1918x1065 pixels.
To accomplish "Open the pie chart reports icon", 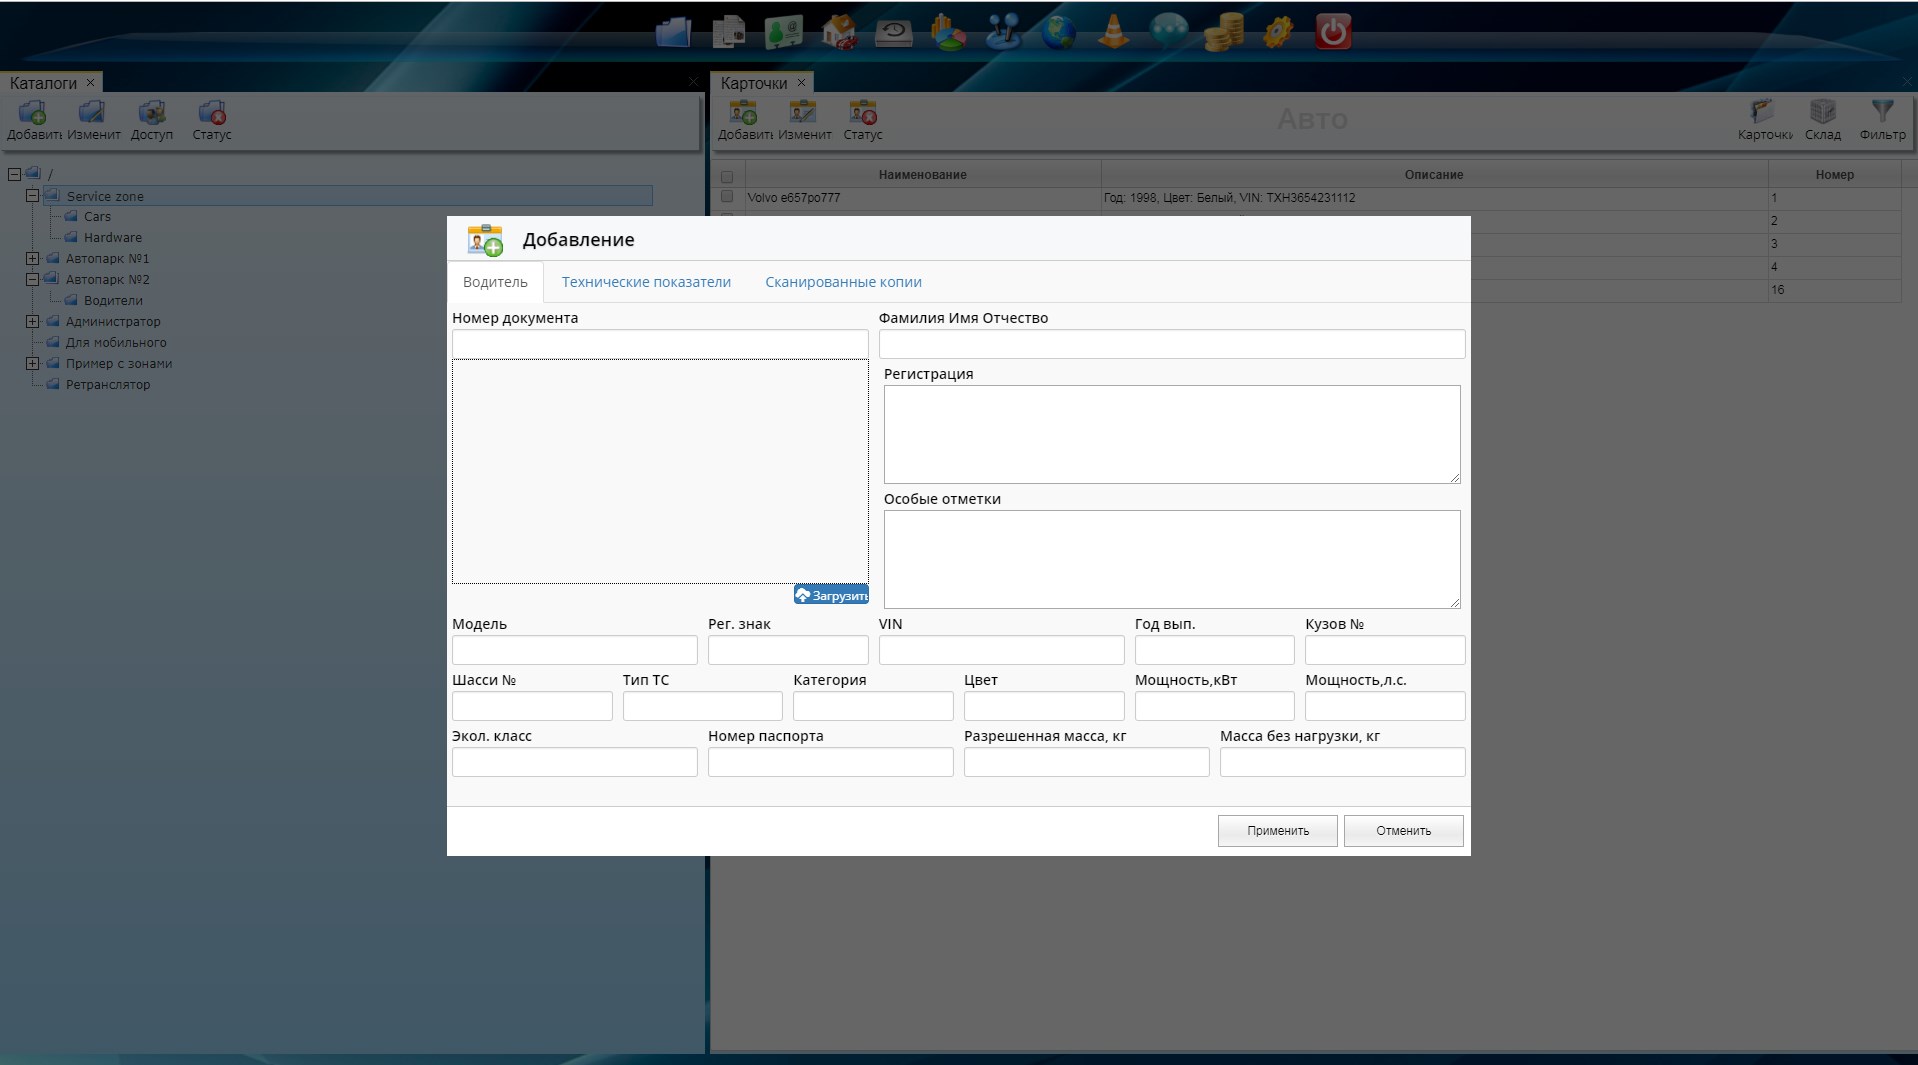I will click(x=948, y=32).
